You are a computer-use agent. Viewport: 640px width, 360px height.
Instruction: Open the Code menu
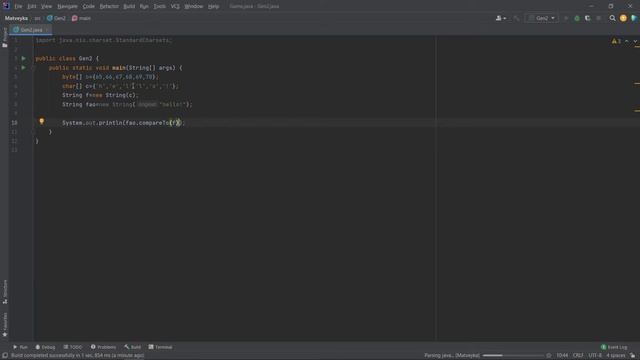point(89,7)
